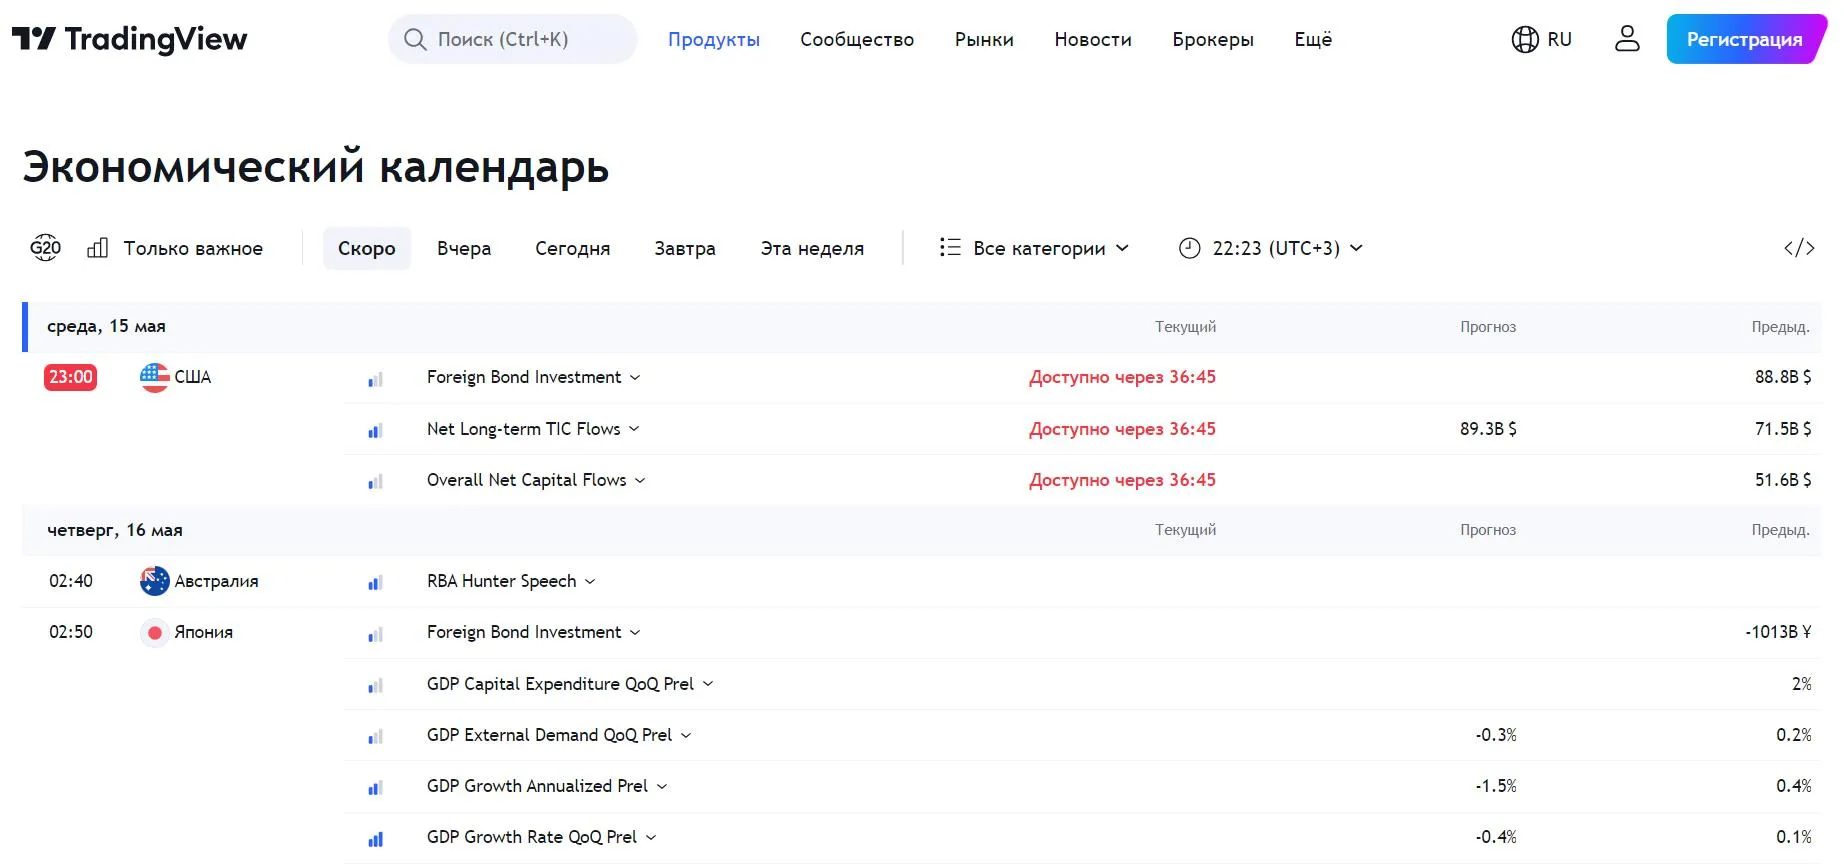Click importance icon for GDP Growth Annualized Prel
1844x864 pixels.
[375, 788]
